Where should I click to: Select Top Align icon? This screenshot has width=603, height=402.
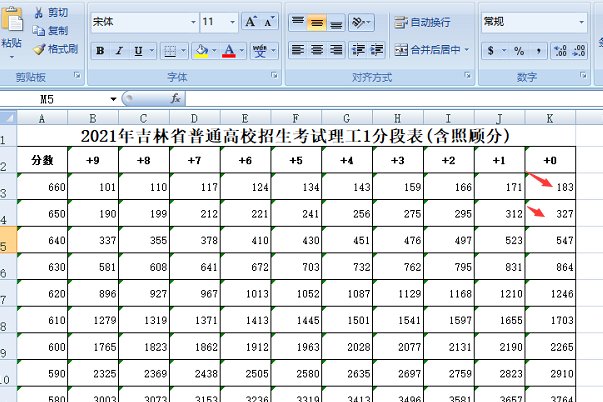(298, 22)
